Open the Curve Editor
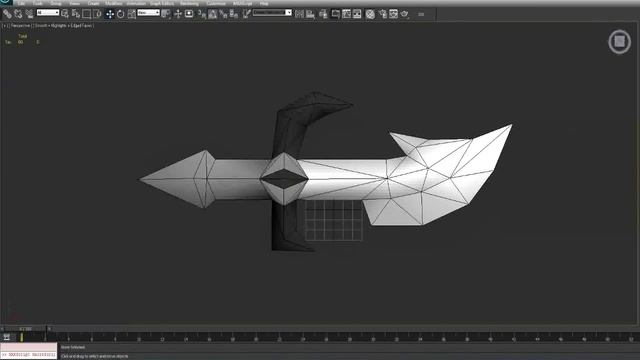 click(347, 14)
